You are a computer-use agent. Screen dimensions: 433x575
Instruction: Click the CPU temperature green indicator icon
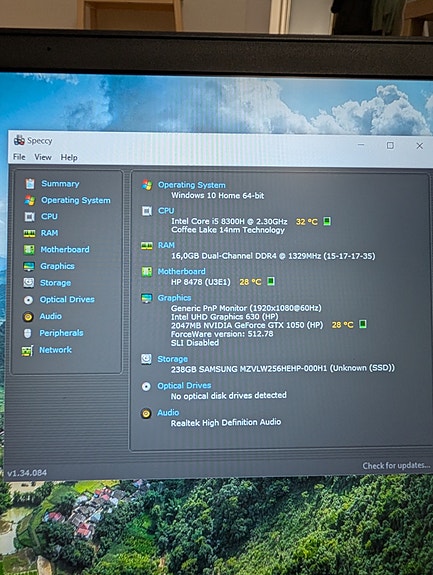click(327, 221)
